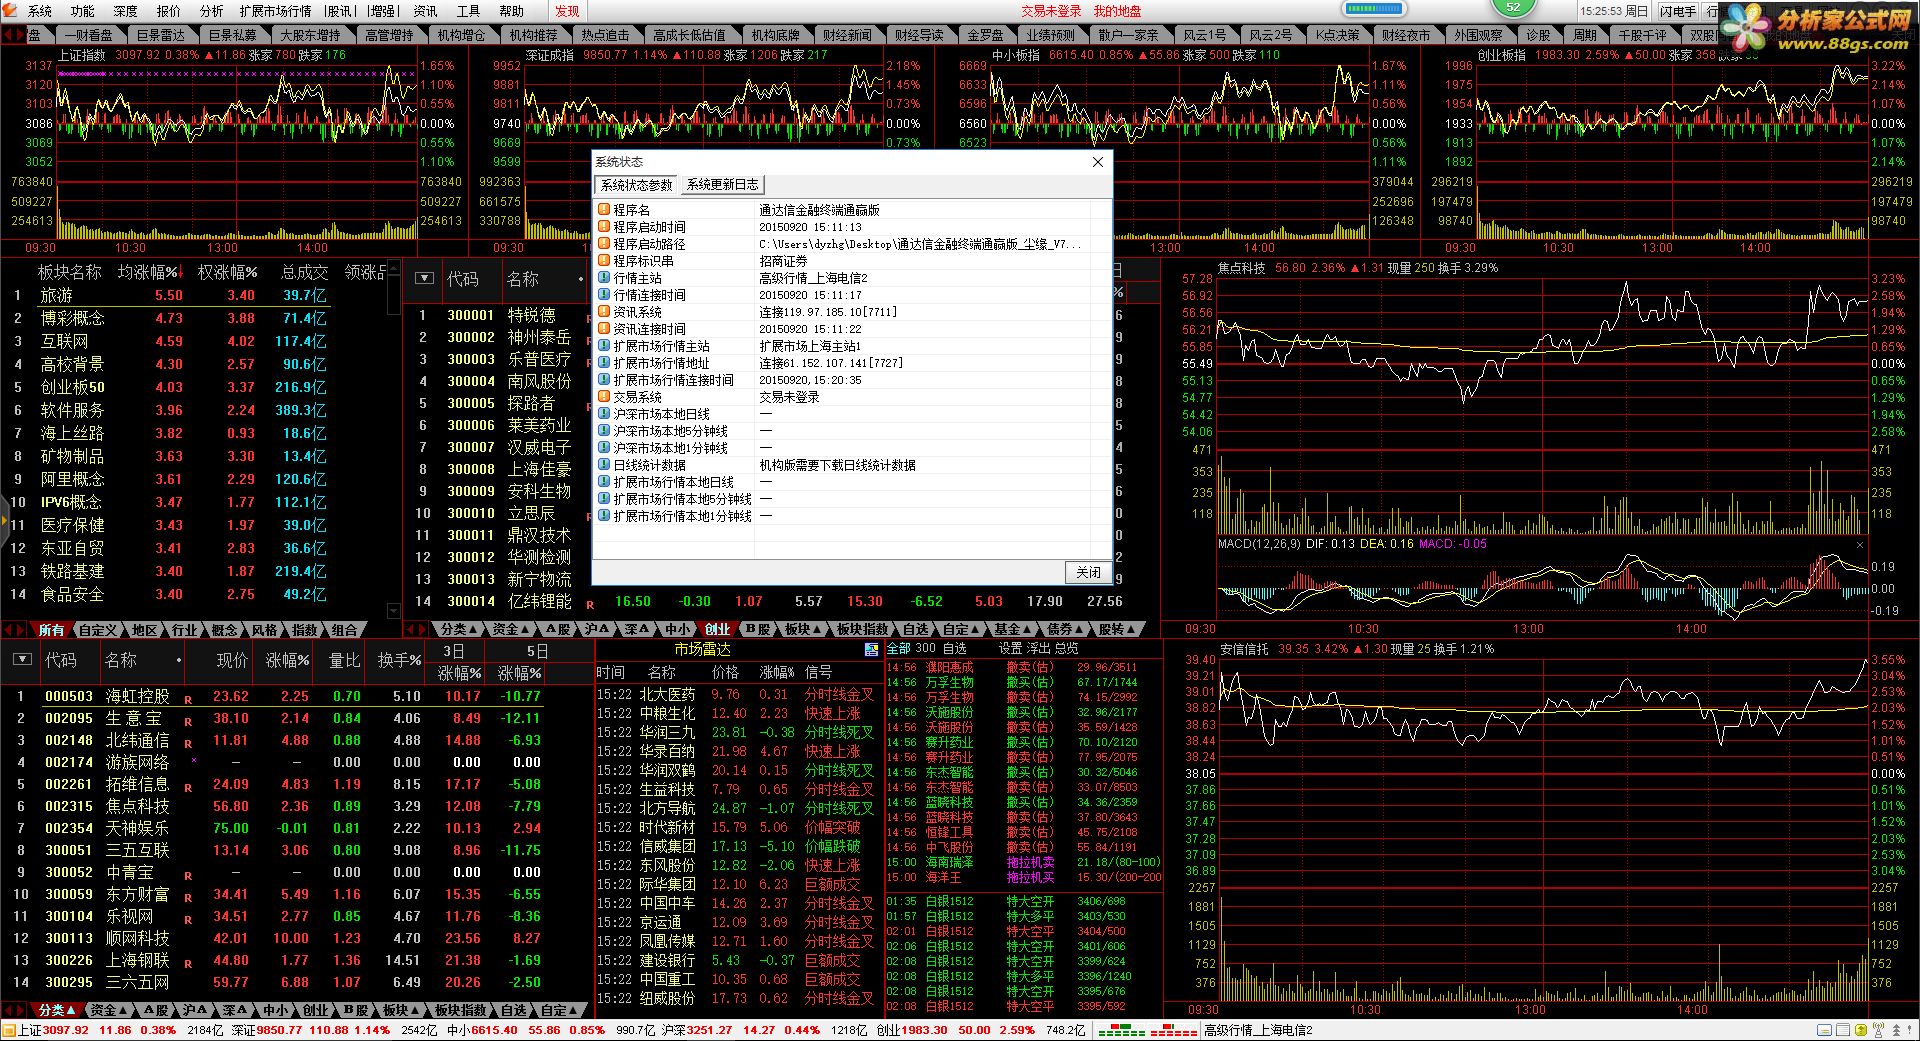This screenshot has width=1920, height=1041.
Task: Expand the 债券▲ tab menu
Action: click(1064, 629)
